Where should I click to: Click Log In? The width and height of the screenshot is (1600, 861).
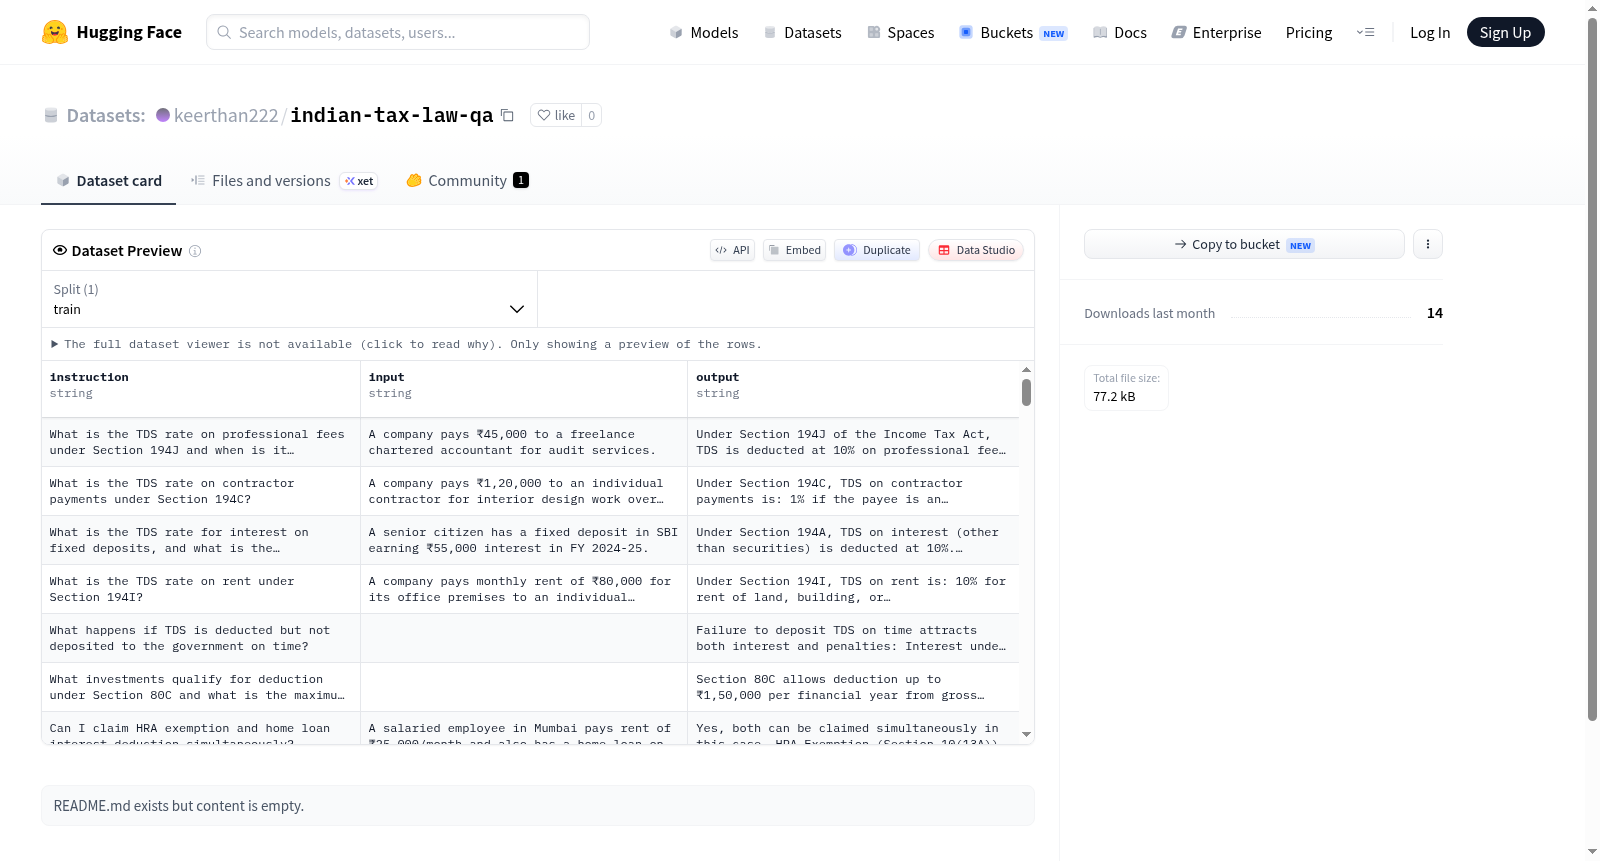coord(1430,32)
